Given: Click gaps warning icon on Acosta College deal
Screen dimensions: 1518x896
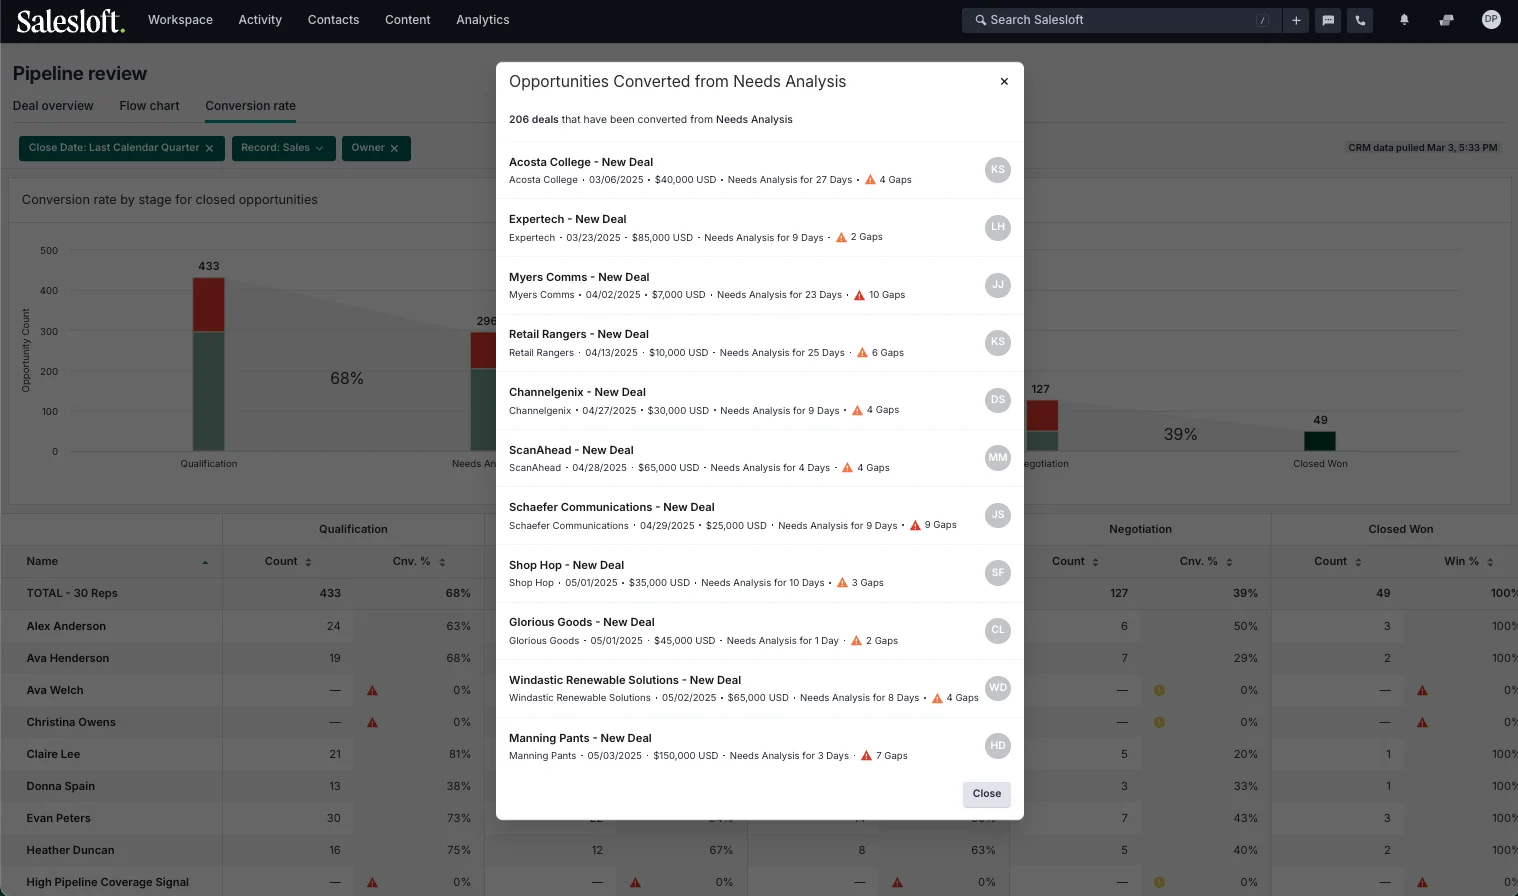Looking at the screenshot, I should [870, 180].
